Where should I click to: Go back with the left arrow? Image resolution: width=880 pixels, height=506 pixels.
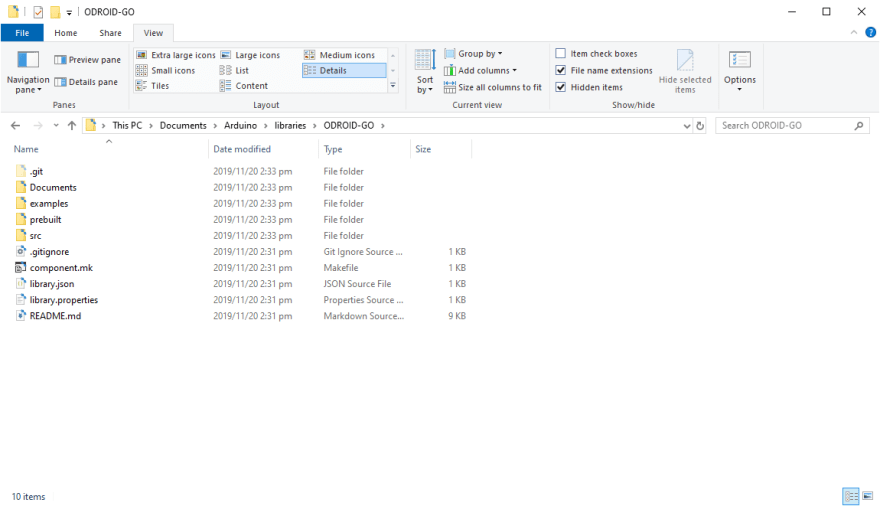pyautogui.click(x=16, y=126)
